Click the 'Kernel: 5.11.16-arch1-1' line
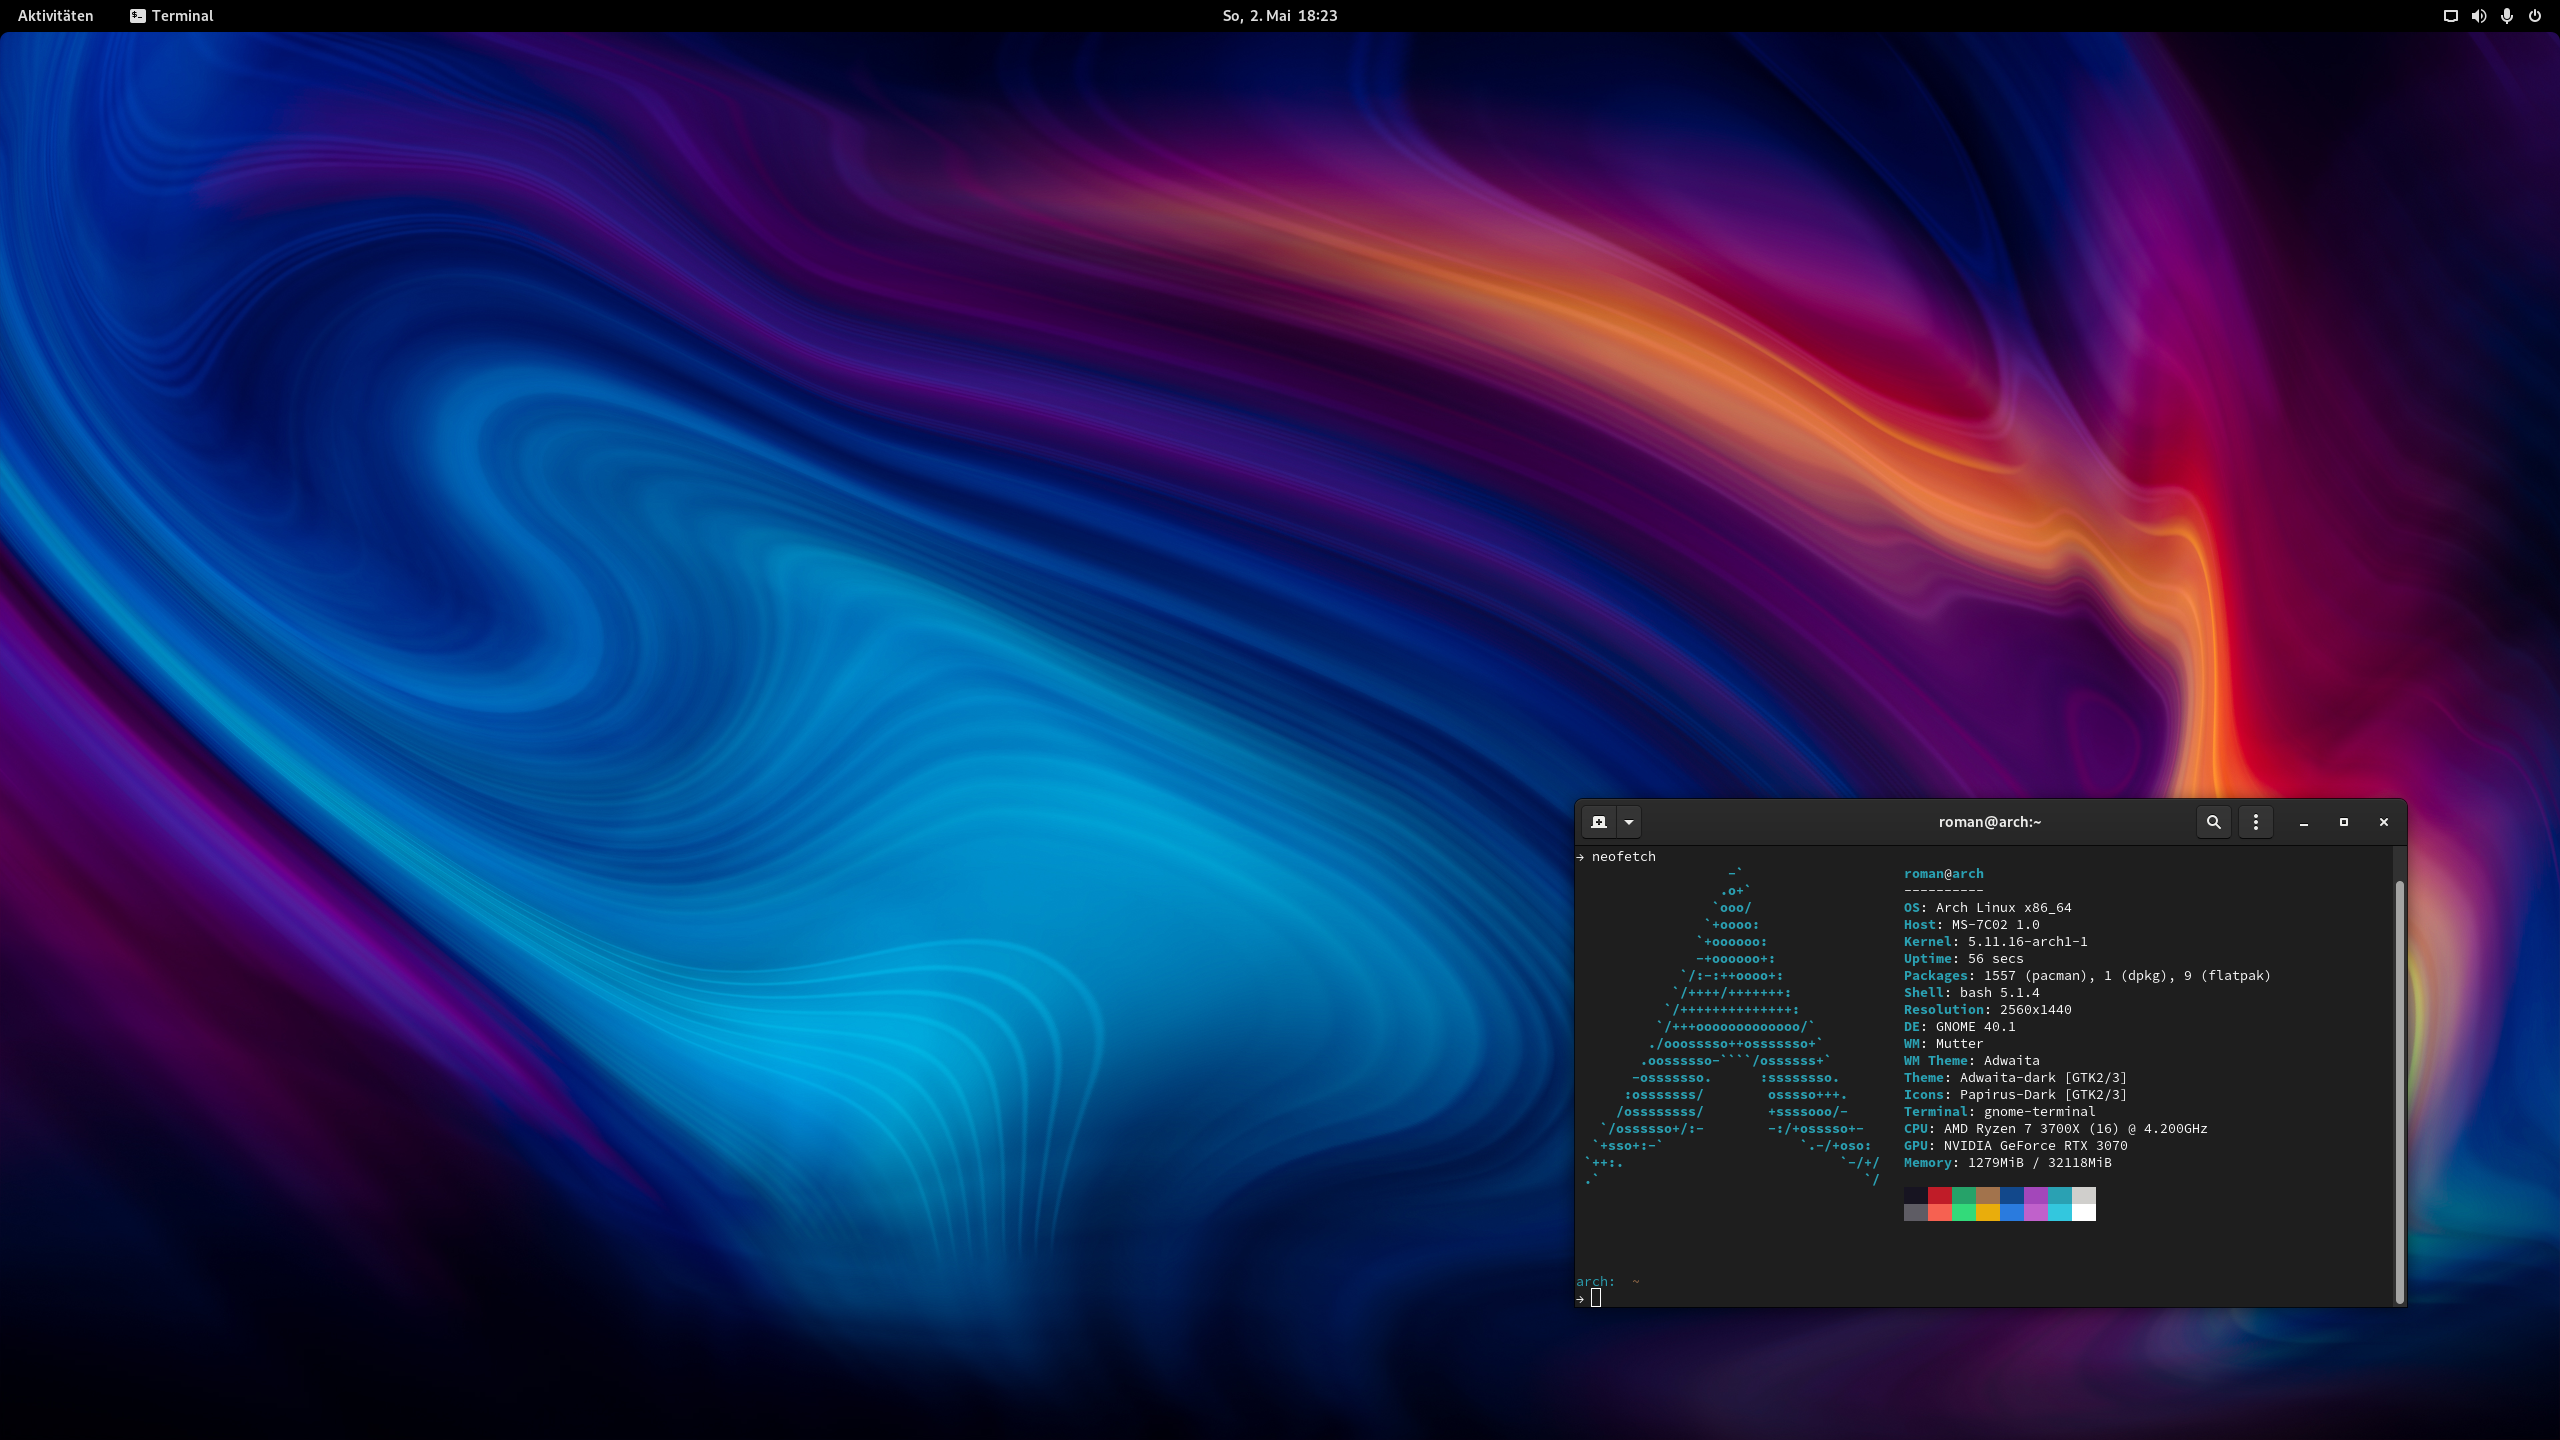The image size is (2560, 1440). pos(1996,942)
